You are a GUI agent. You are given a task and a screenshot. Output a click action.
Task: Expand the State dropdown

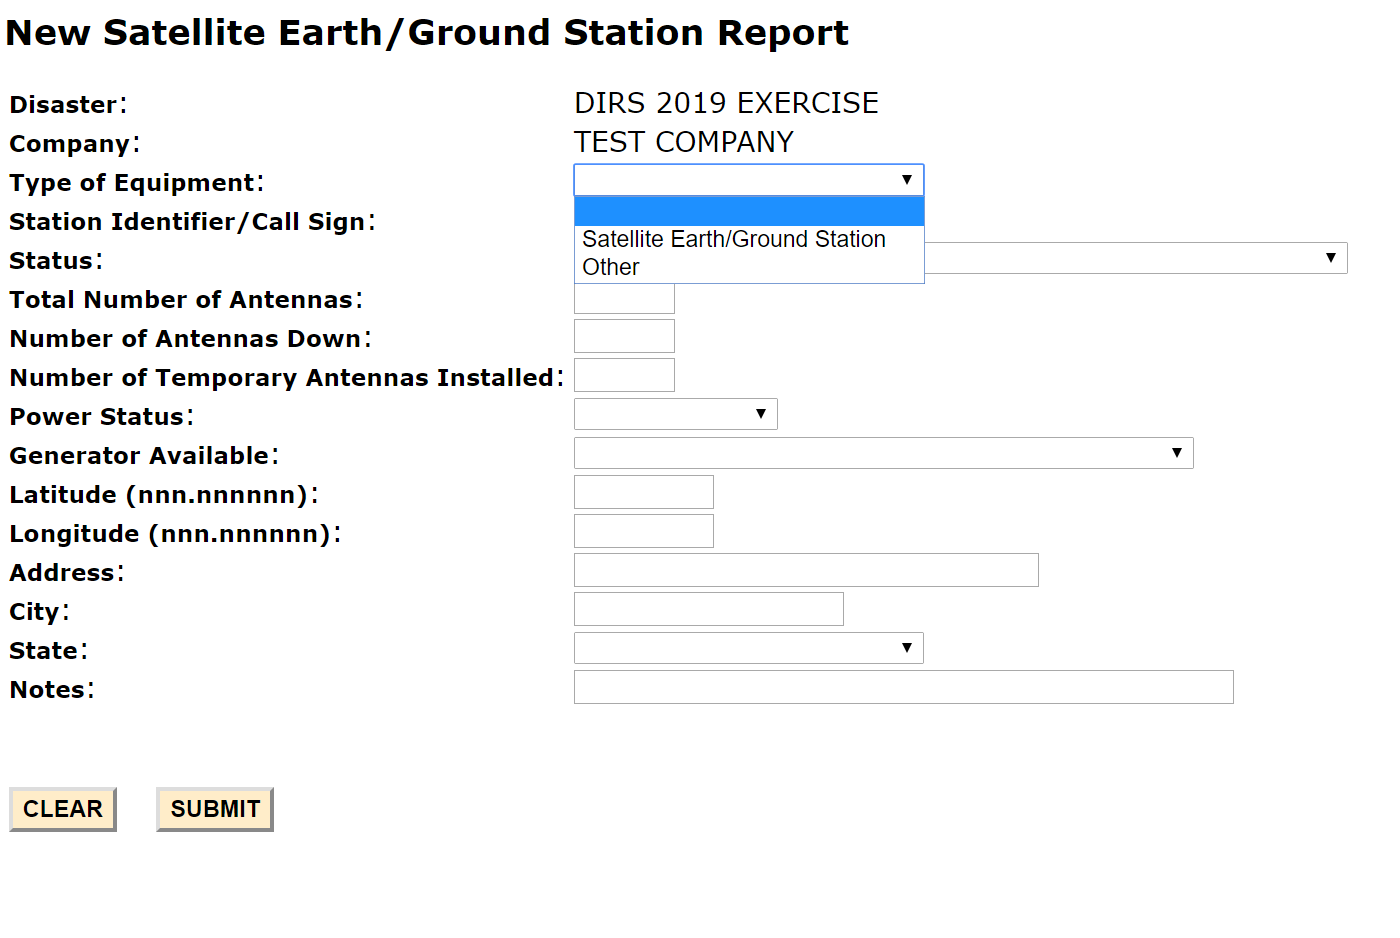pos(748,648)
